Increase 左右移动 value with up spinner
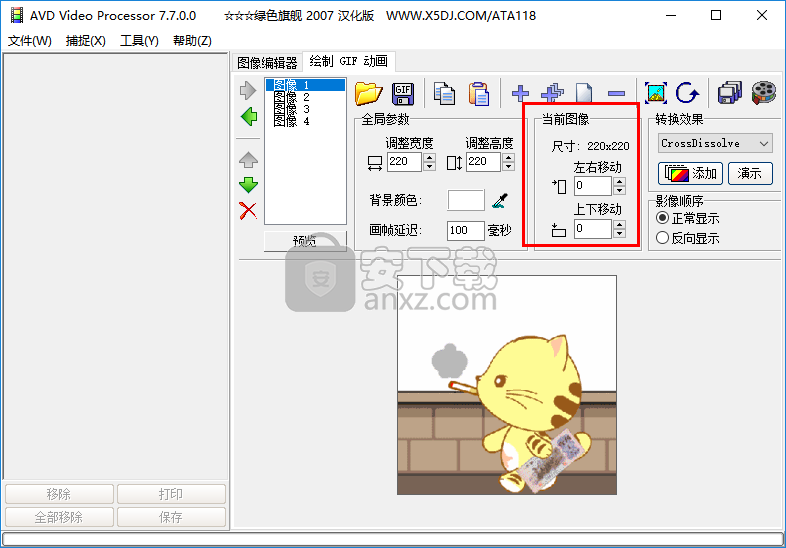 620,181
